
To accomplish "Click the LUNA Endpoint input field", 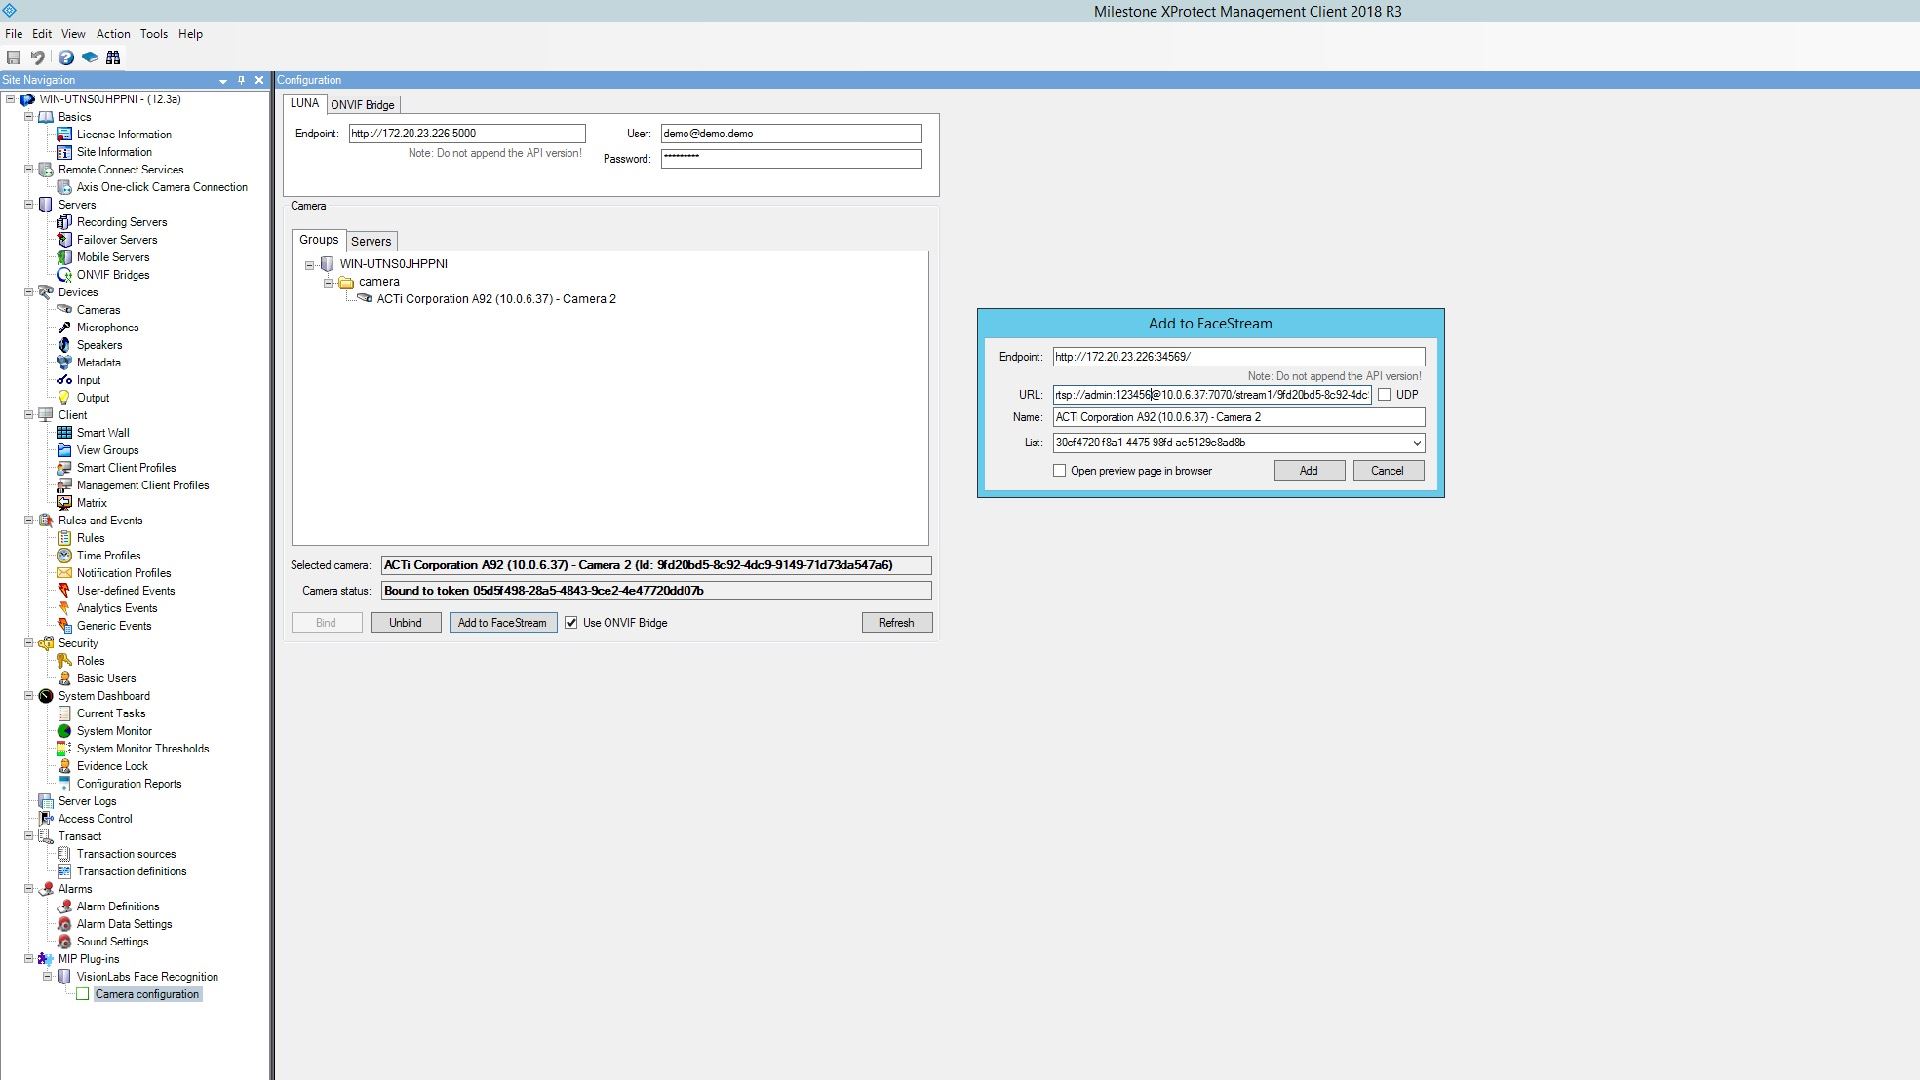I will [467, 134].
